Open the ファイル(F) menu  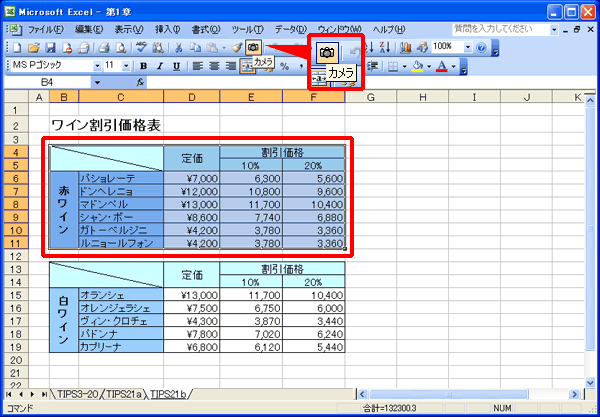(46, 29)
